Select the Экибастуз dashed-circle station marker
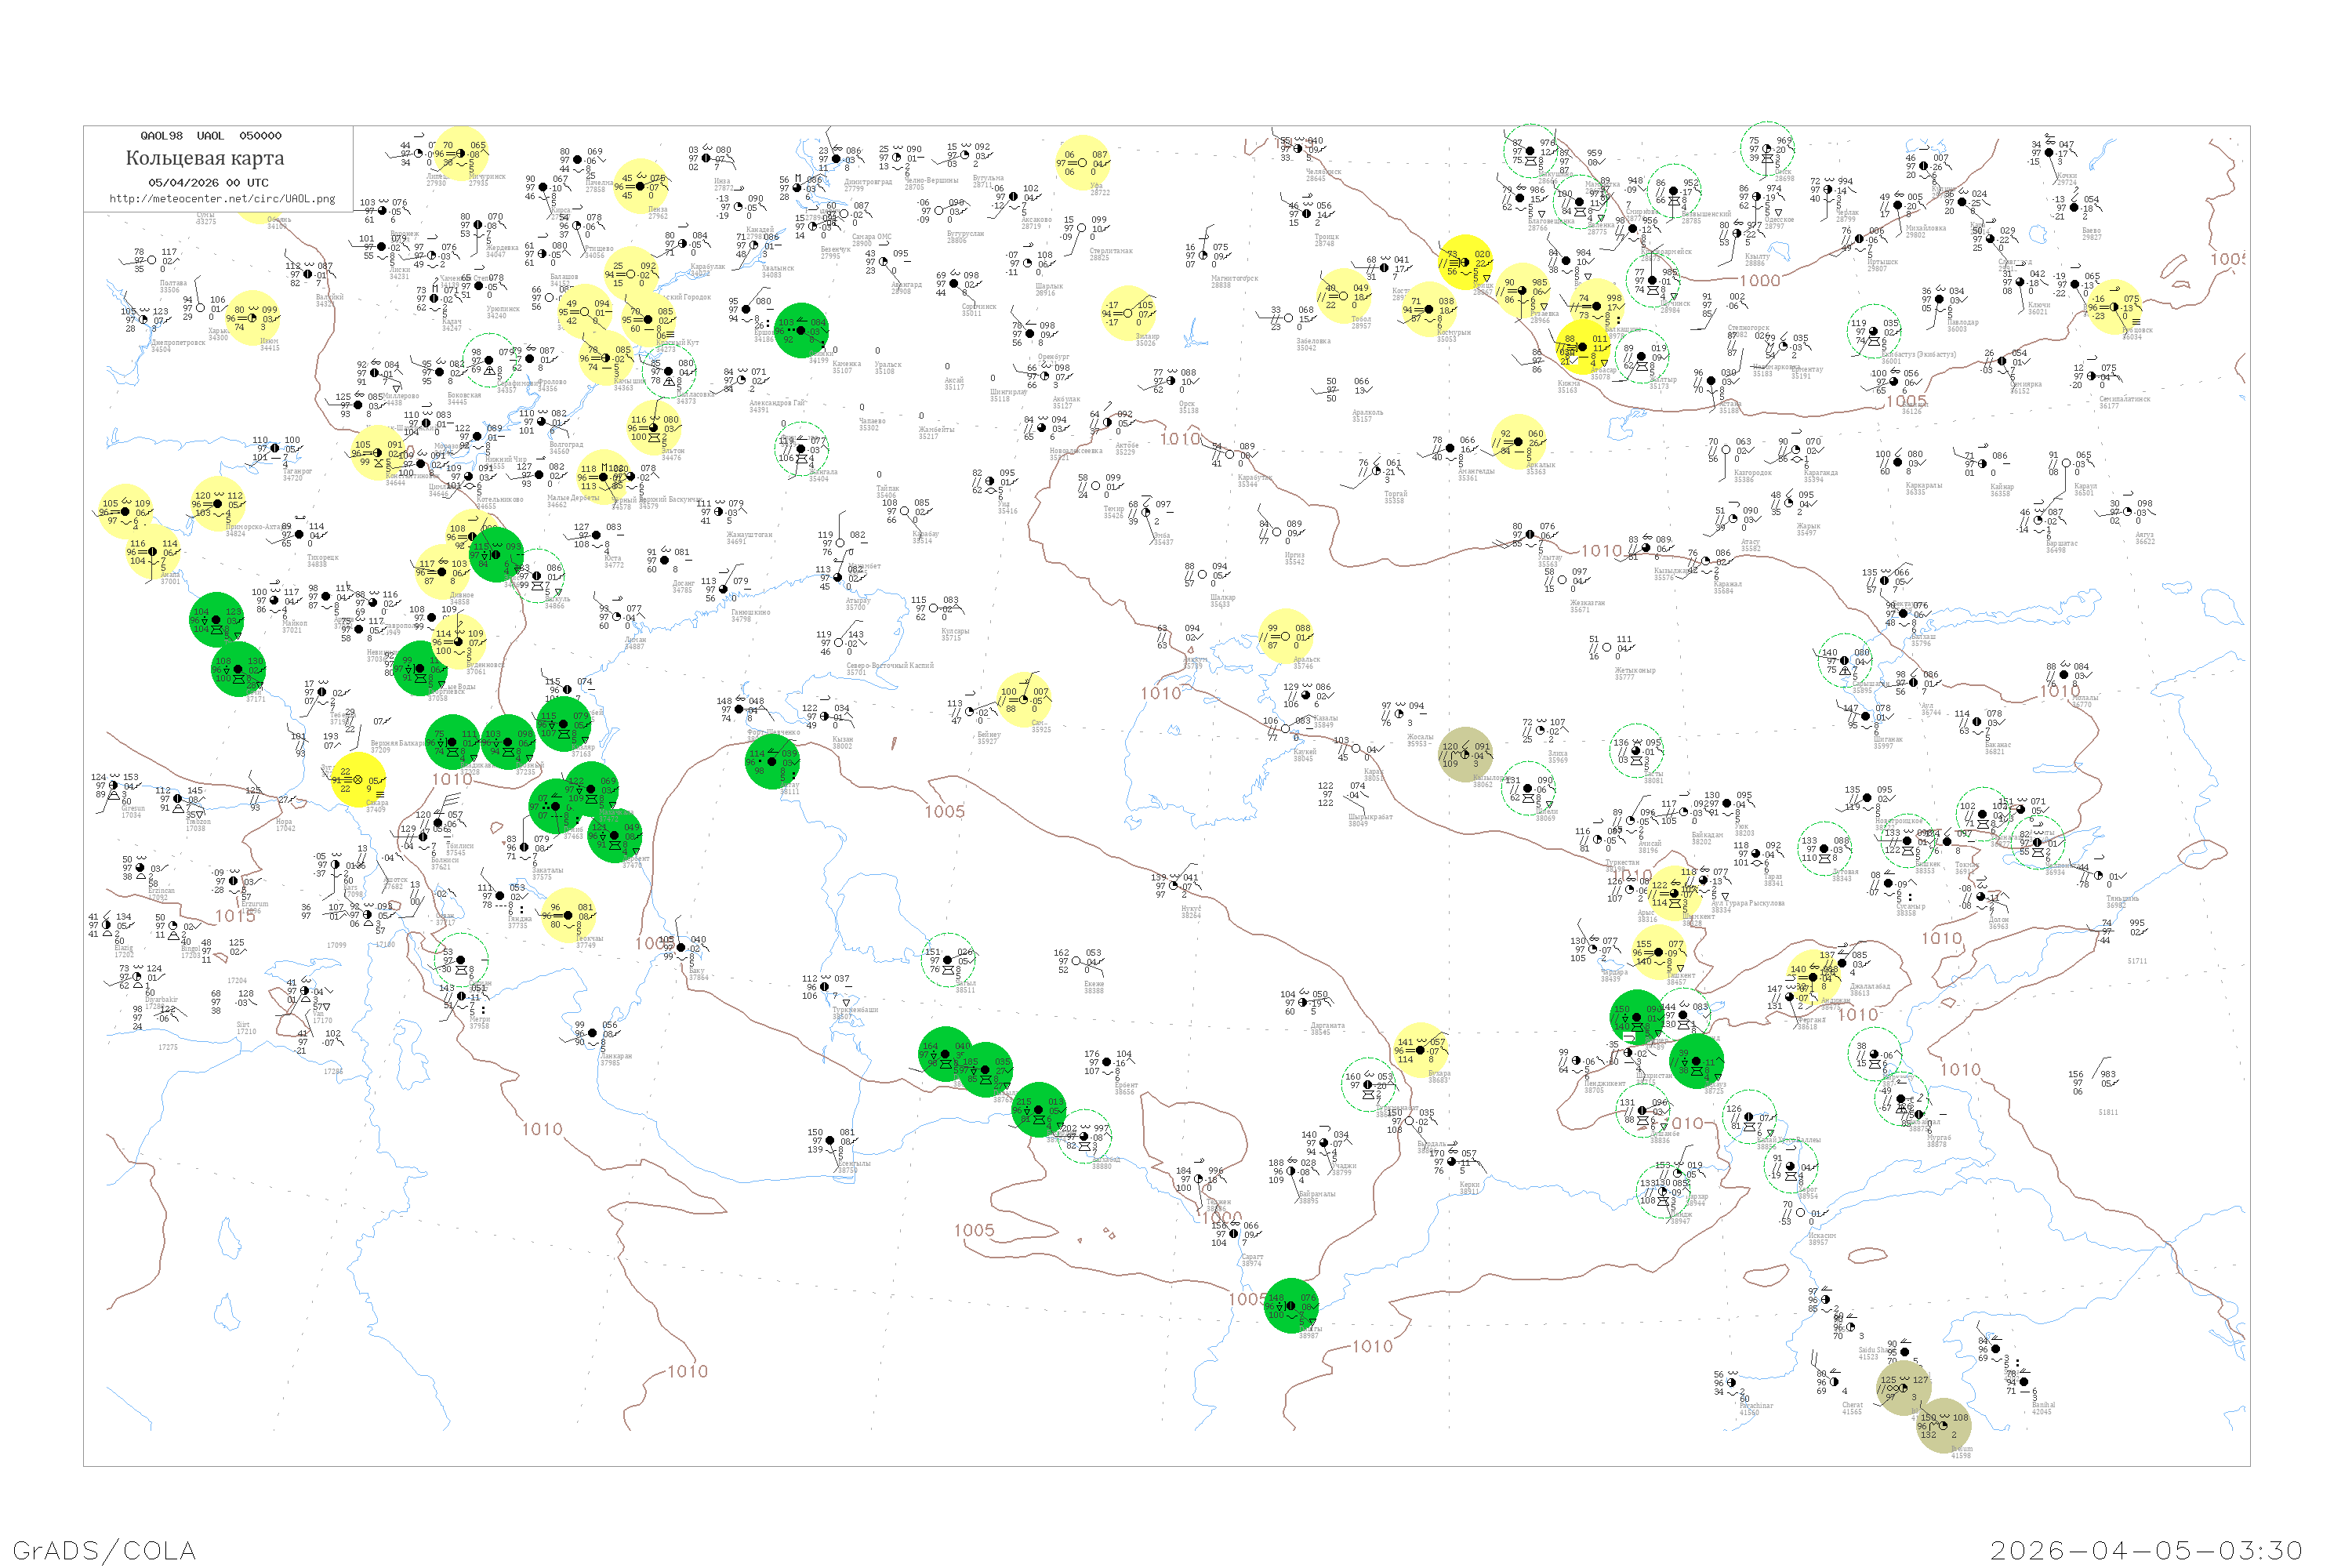Image resolution: width=2352 pixels, height=1568 pixels. click(1874, 332)
